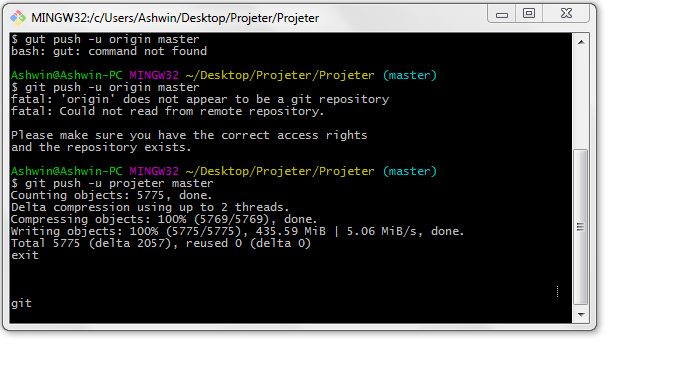Click the '$ gut push -u origin master' line
This screenshot has height=367, width=685.
(105, 39)
